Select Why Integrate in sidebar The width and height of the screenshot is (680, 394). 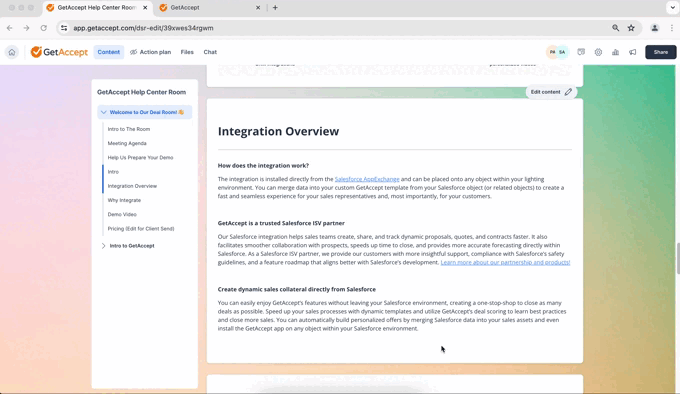click(x=124, y=200)
